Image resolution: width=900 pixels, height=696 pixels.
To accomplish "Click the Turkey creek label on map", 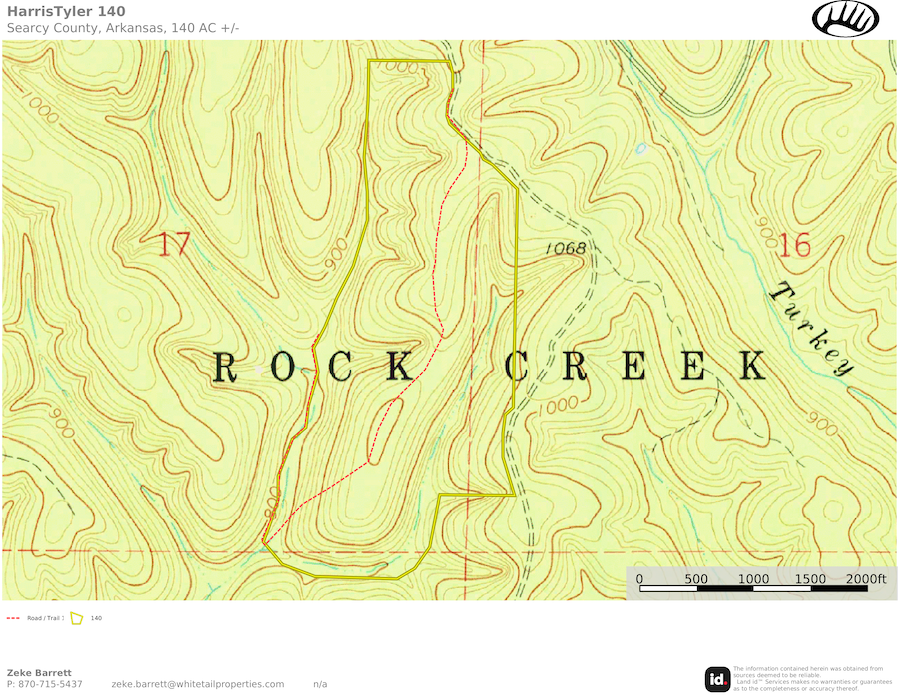I will (812, 329).
